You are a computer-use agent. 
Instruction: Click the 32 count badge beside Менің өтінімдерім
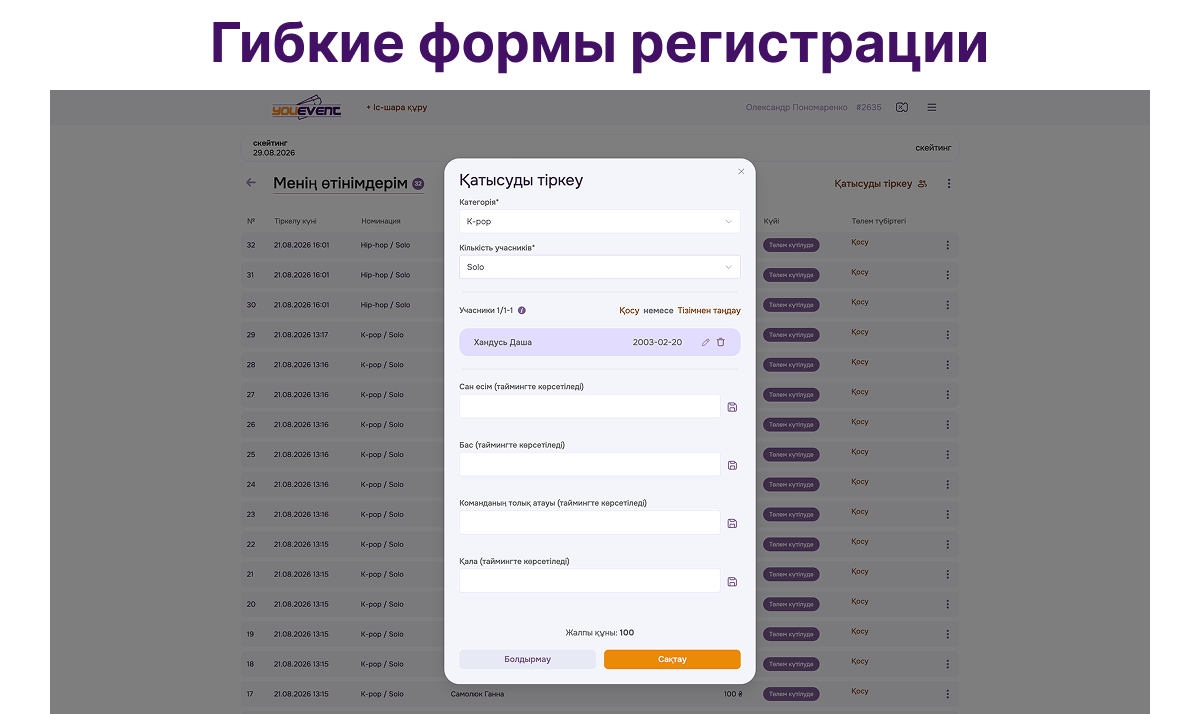pos(418,184)
